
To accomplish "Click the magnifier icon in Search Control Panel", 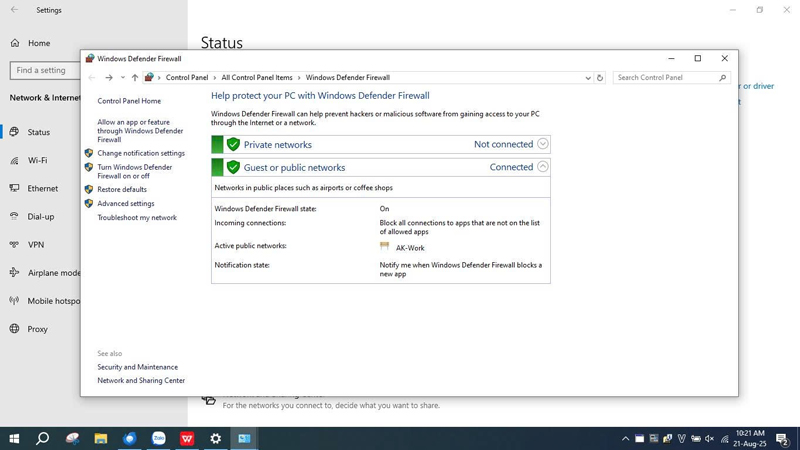I will point(722,78).
